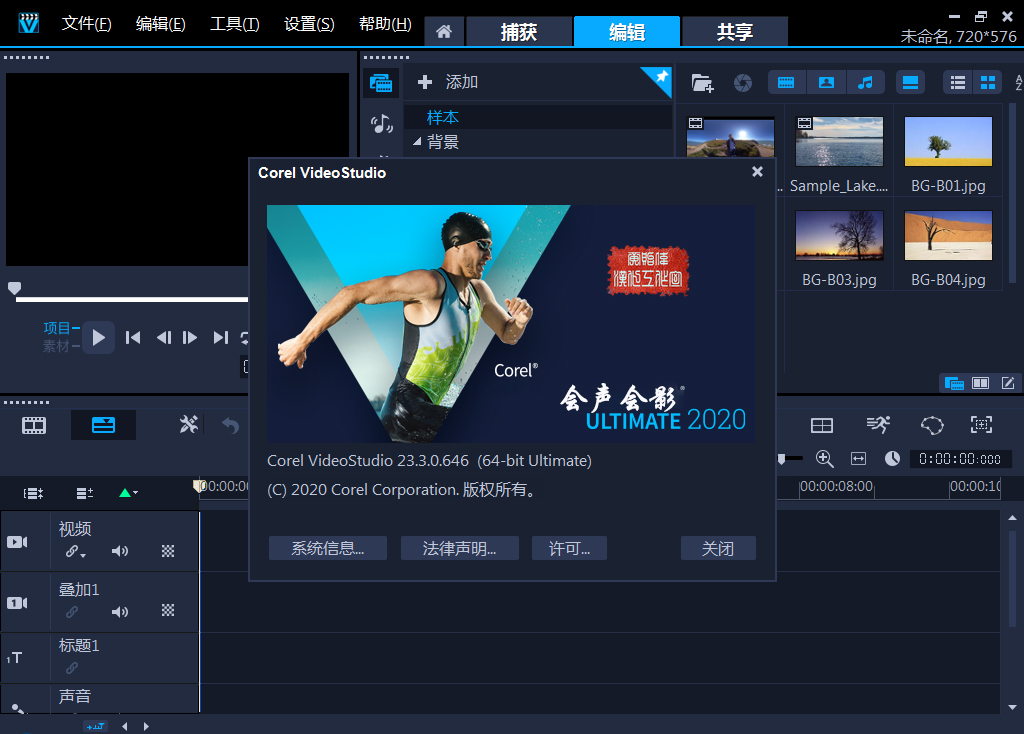
Task: Toggle show photos filter in library
Action: click(x=826, y=83)
